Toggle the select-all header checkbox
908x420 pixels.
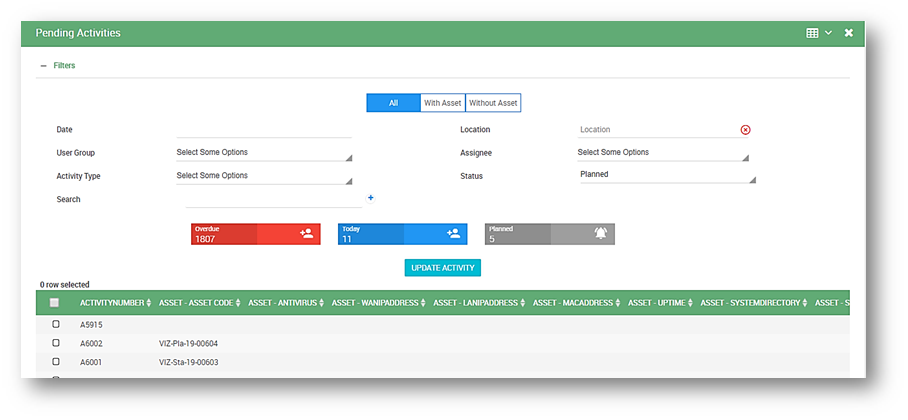point(55,302)
